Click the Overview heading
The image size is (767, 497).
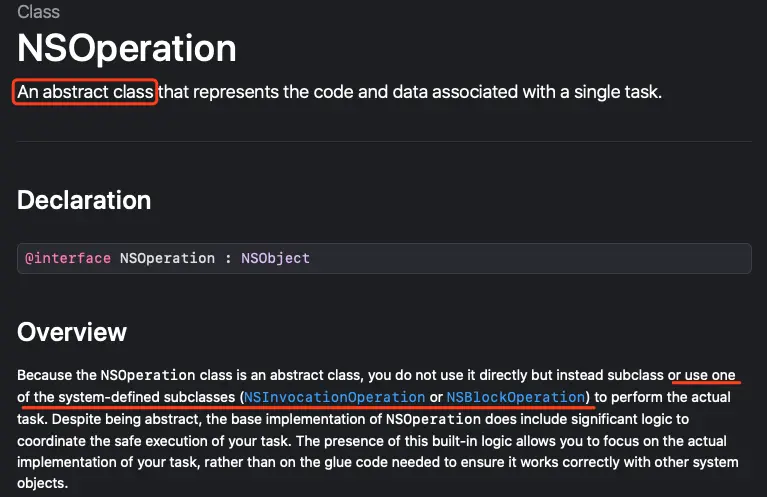click(72, 332)
